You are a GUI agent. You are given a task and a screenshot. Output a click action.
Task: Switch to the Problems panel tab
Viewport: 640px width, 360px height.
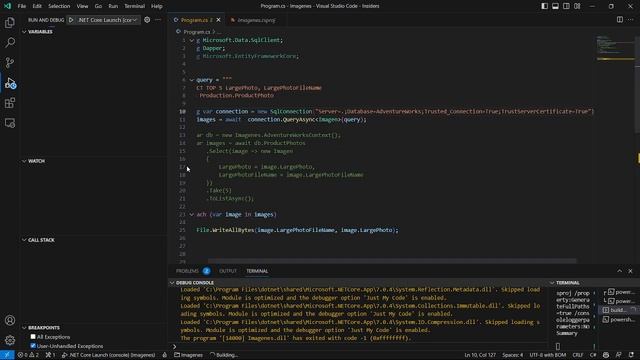(193, 271)
